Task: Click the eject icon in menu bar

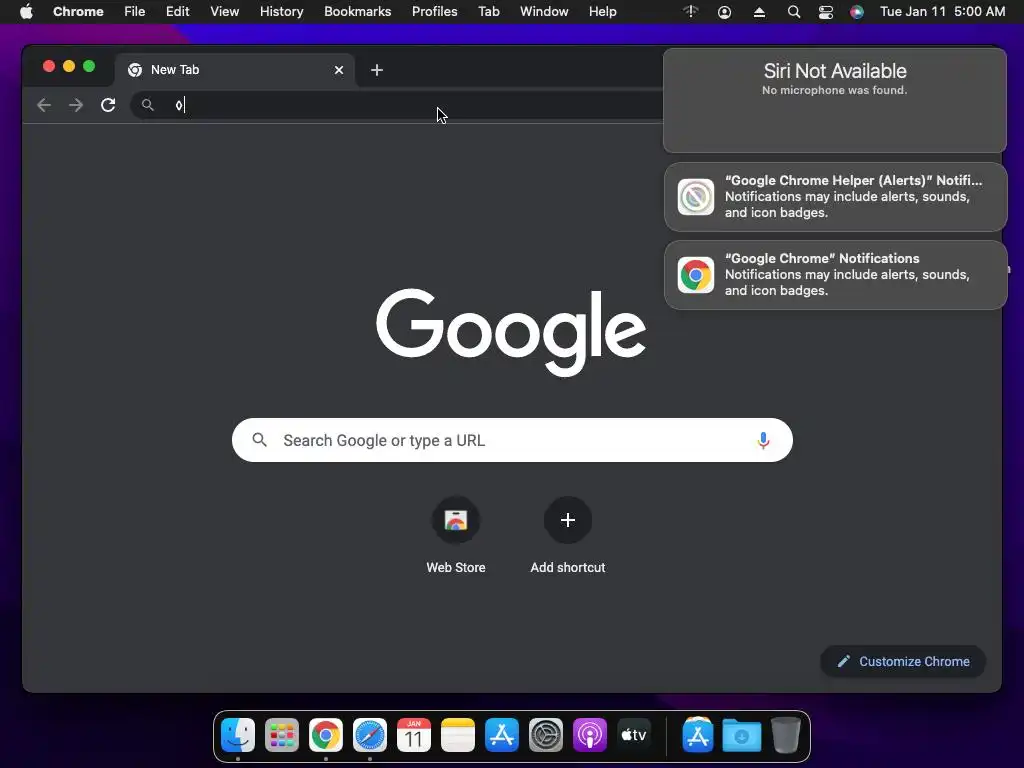Action: [759, 12]
